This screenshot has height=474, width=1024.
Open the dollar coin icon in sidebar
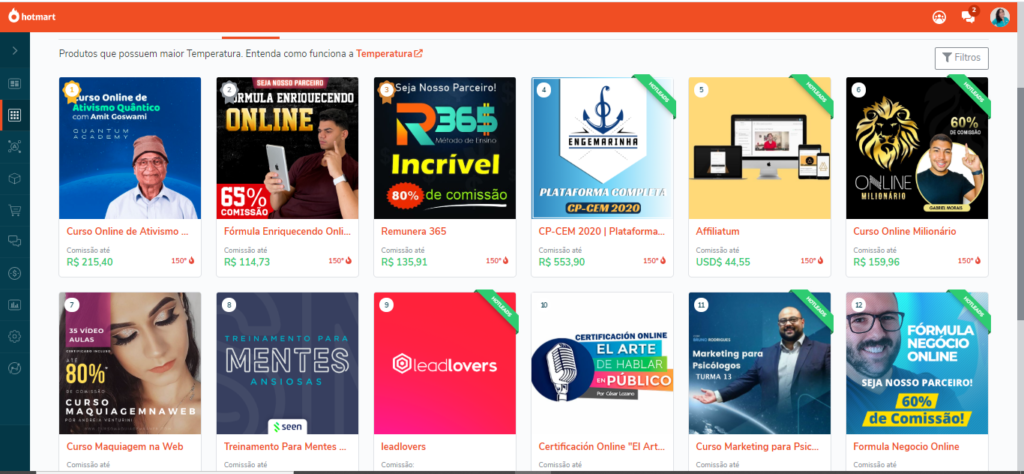pyautogui.click(x=14, y=274)
